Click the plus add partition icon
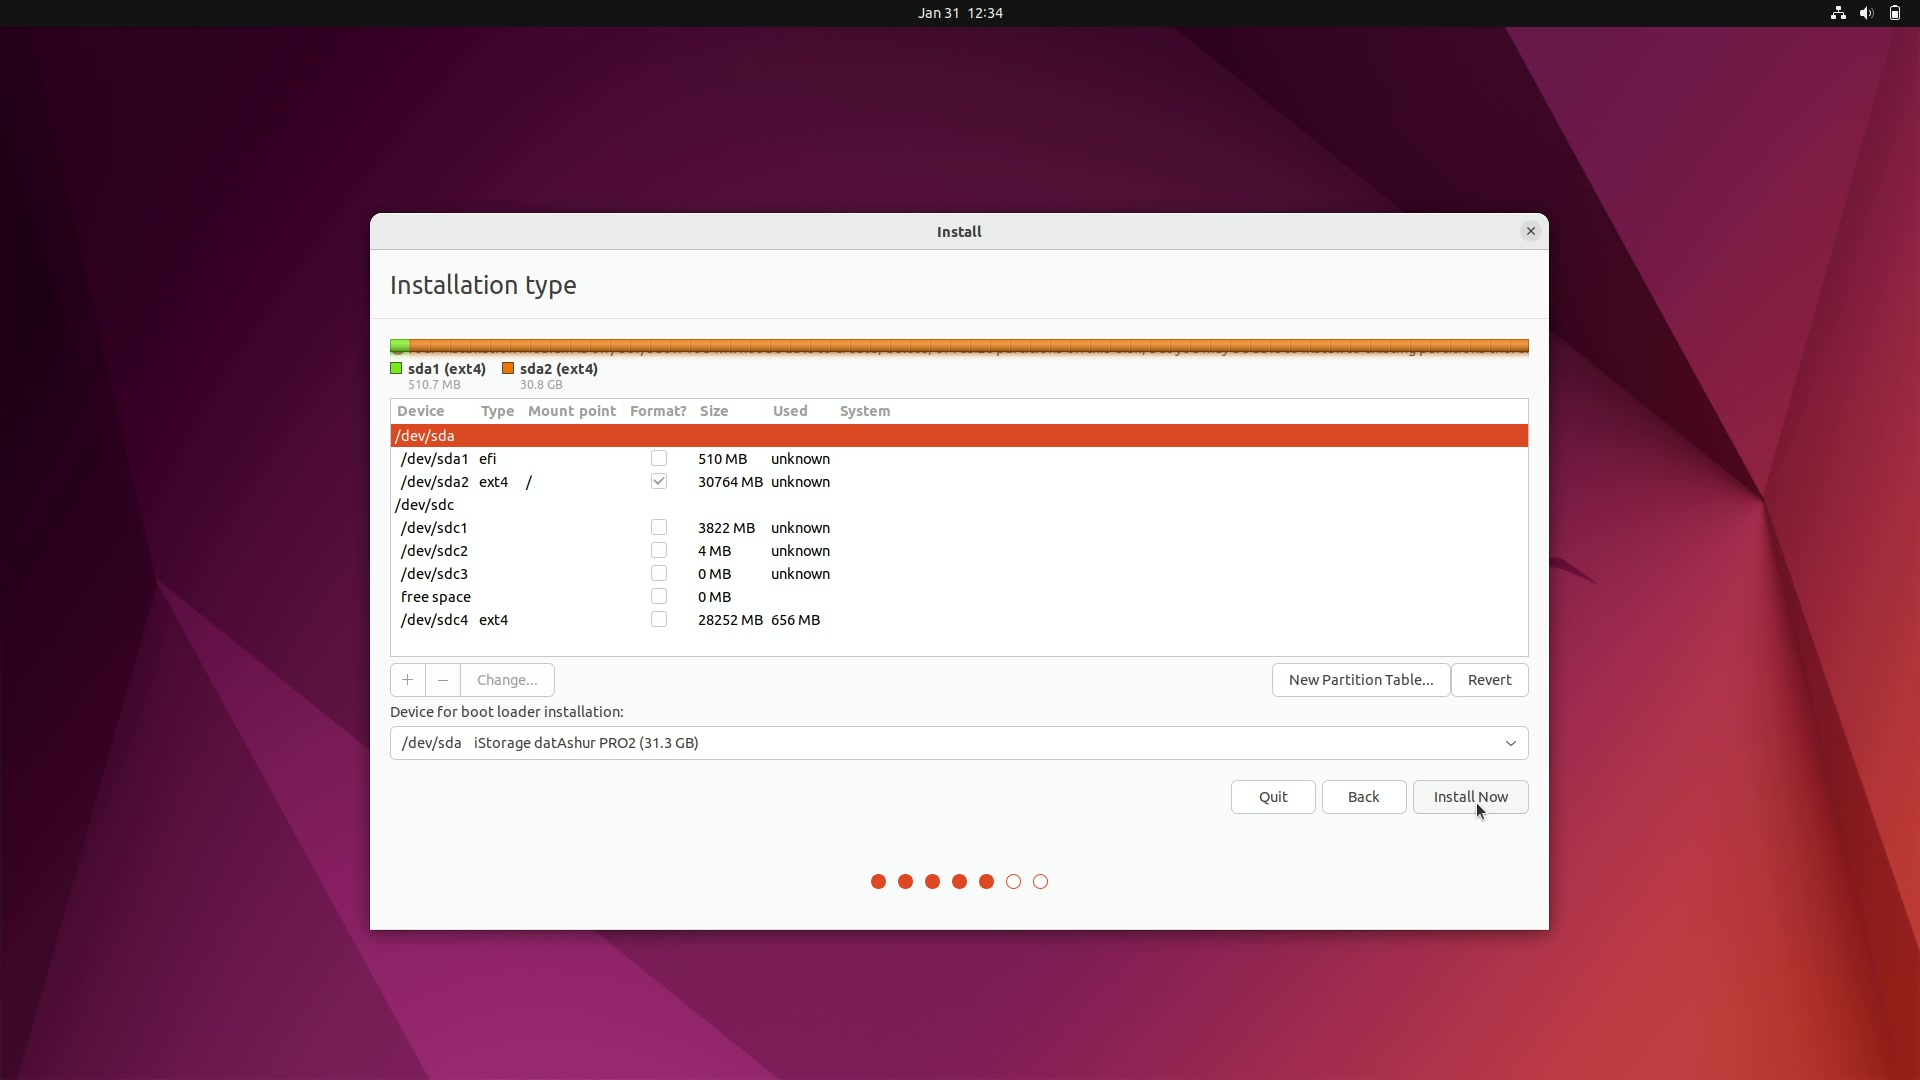The width and height of the screenshot is (1920, 1080). tap(407, 680)
